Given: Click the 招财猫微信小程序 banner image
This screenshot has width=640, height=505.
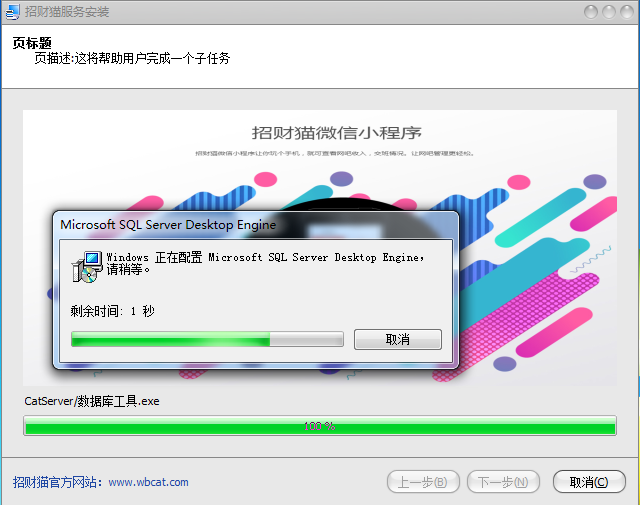Looking at the screenshot, I should pyautogui.click(x=320, y=248).
